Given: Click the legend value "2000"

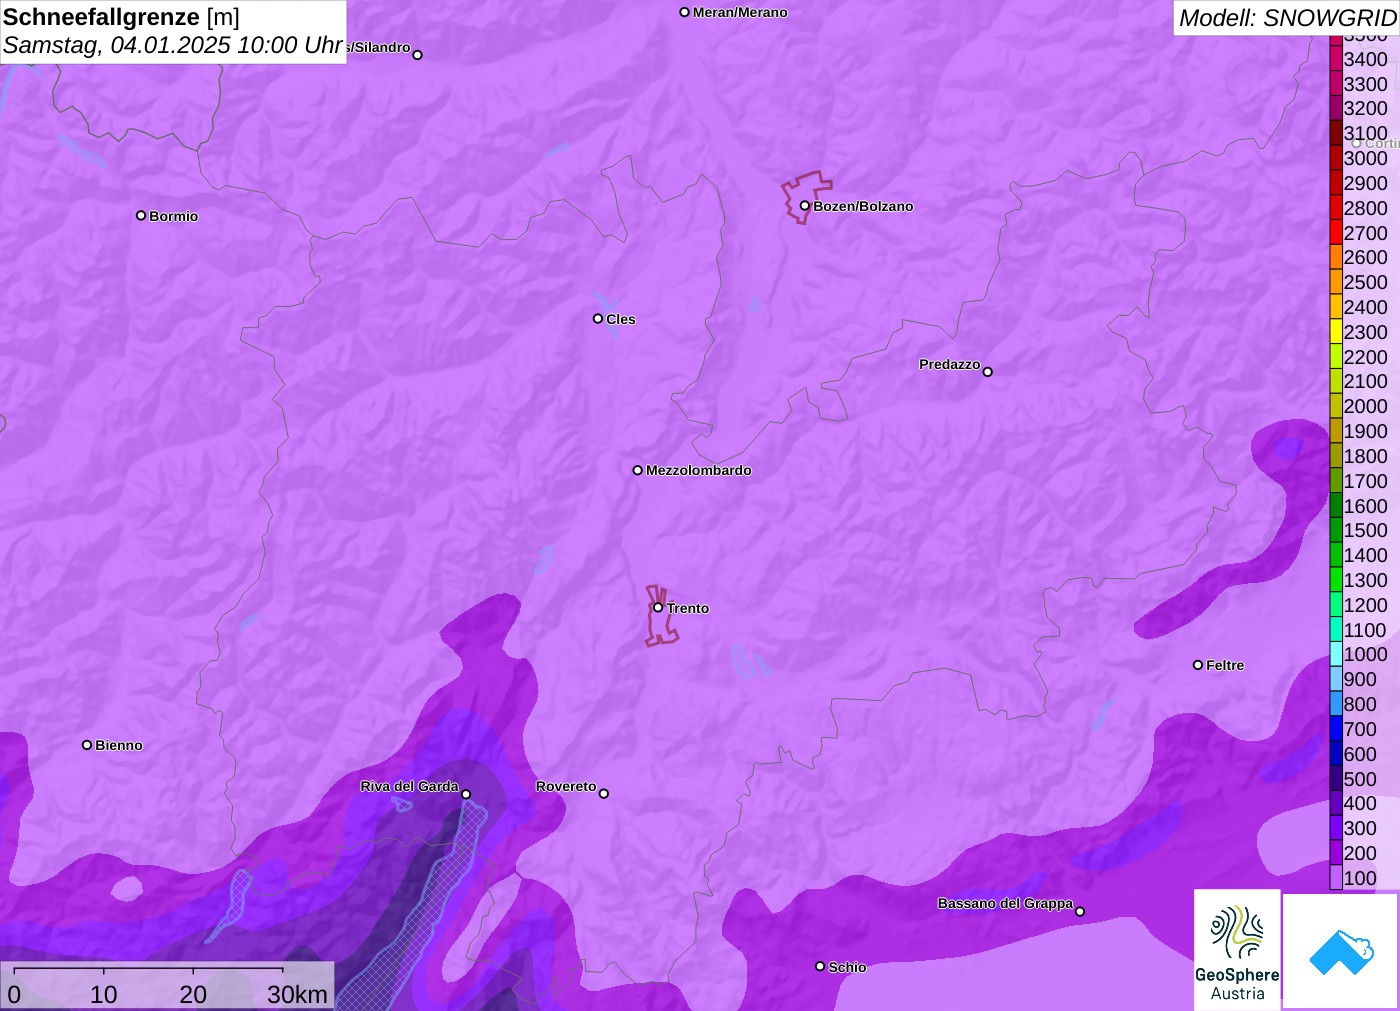Looking at the screenshot, I should 1366,406.
